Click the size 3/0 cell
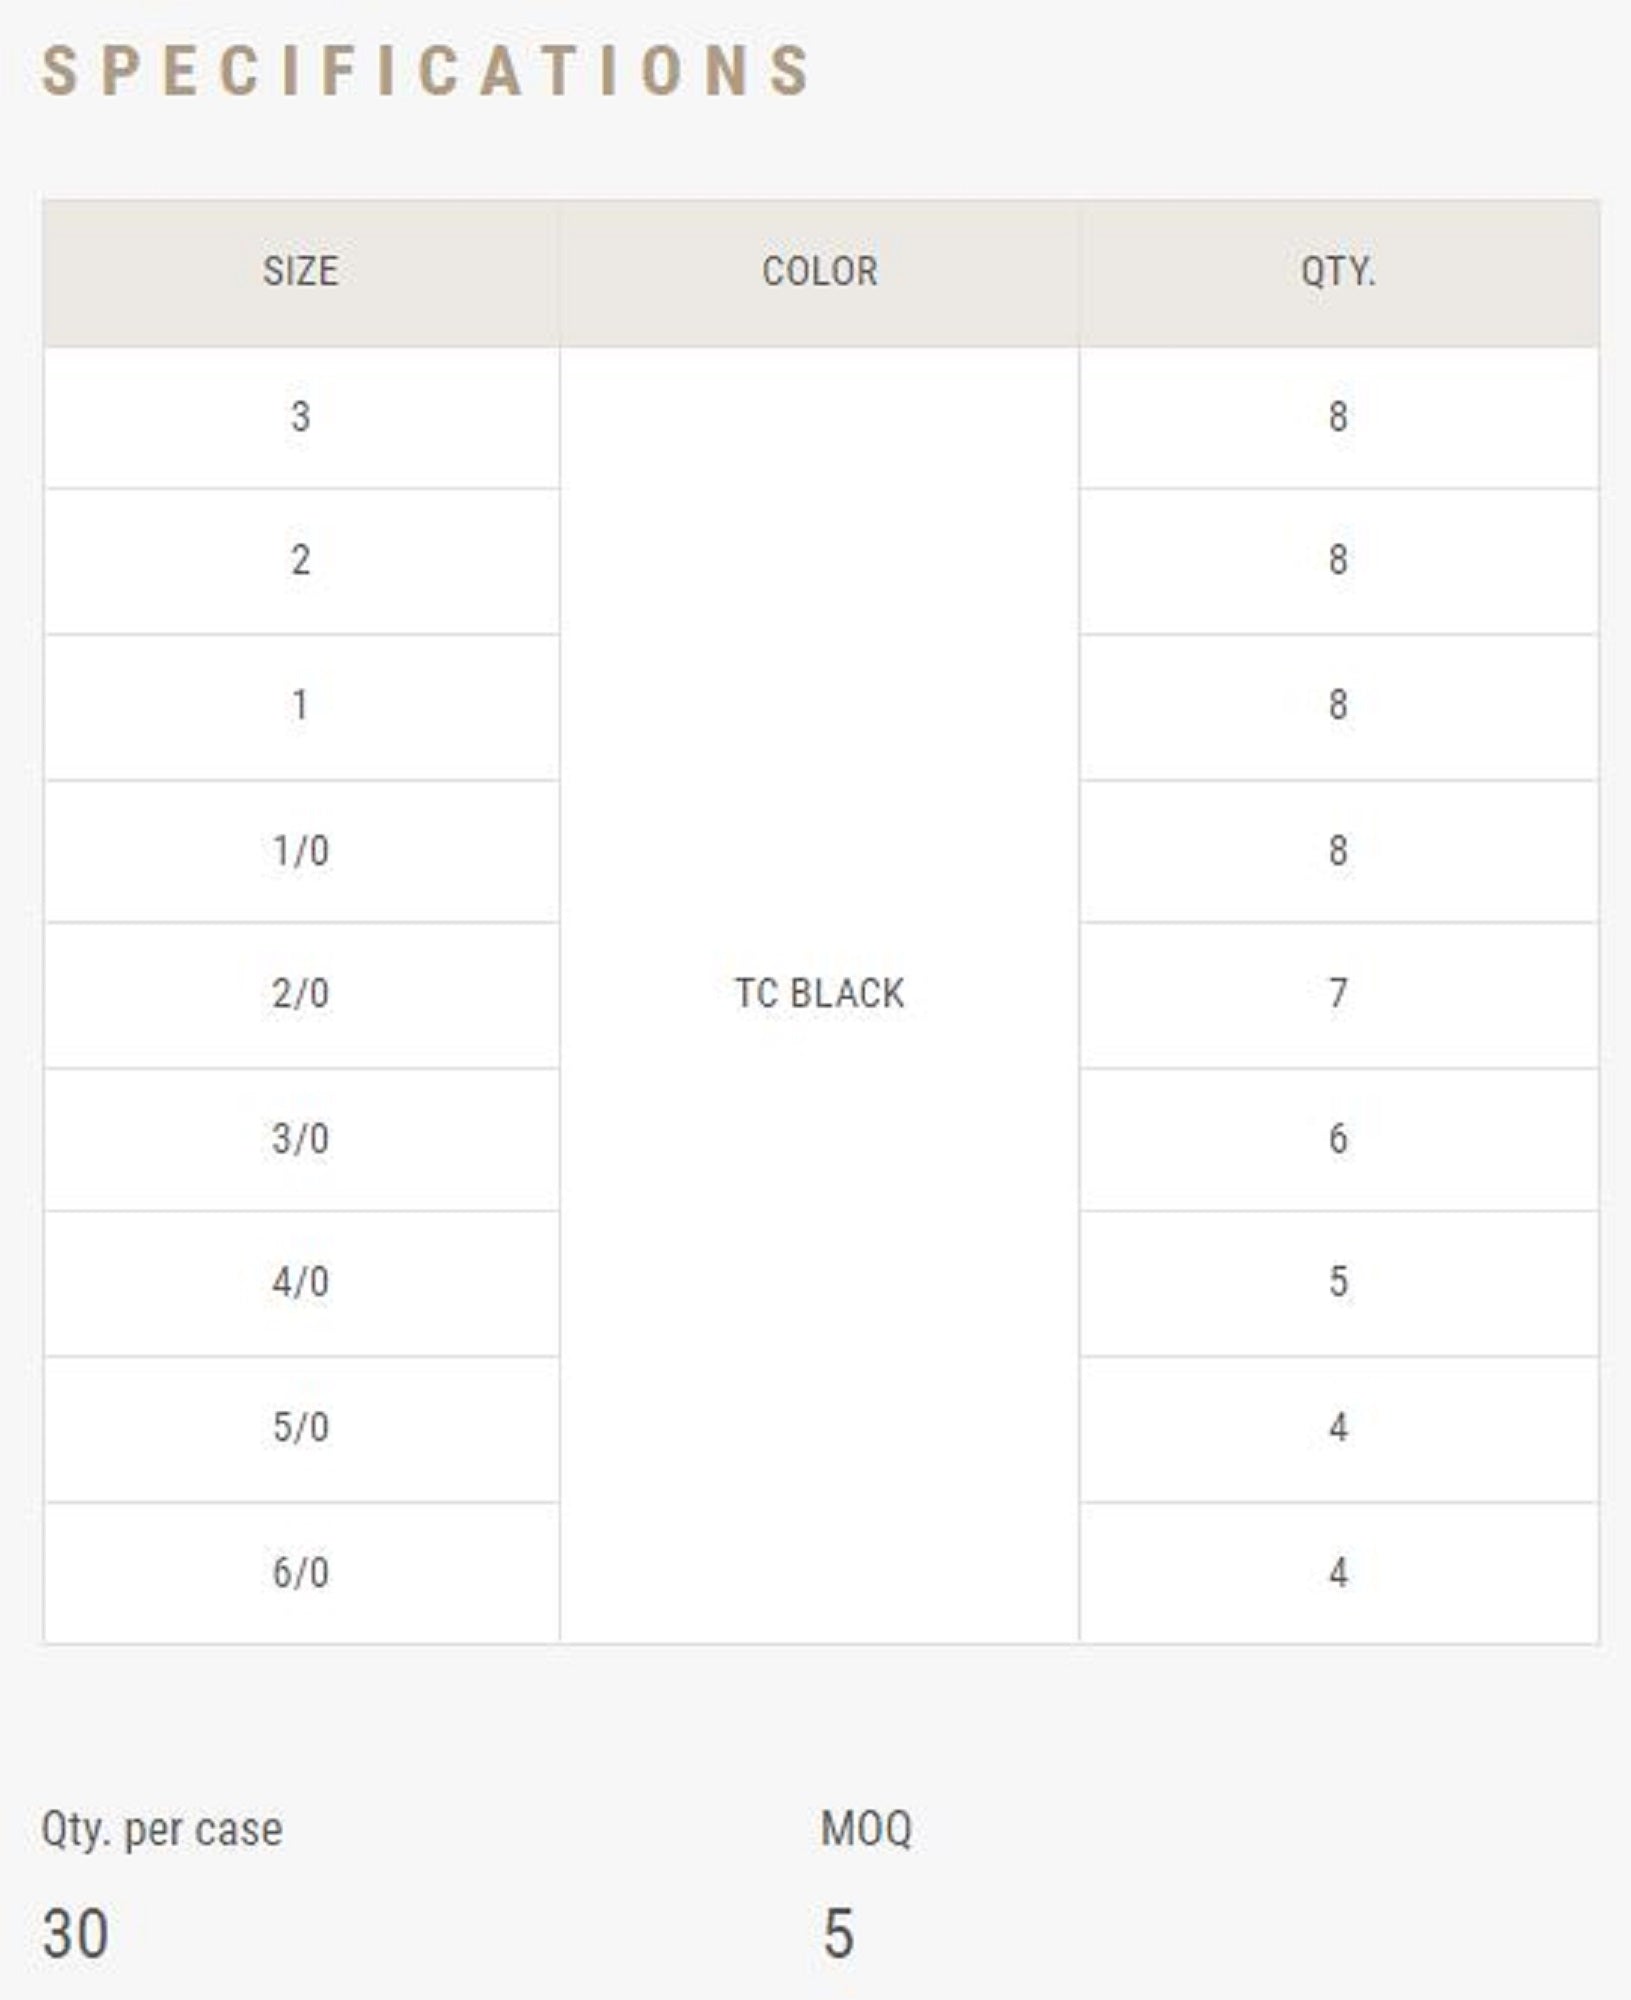This screenshot has height=2000, width=1631. point(300,1139)
